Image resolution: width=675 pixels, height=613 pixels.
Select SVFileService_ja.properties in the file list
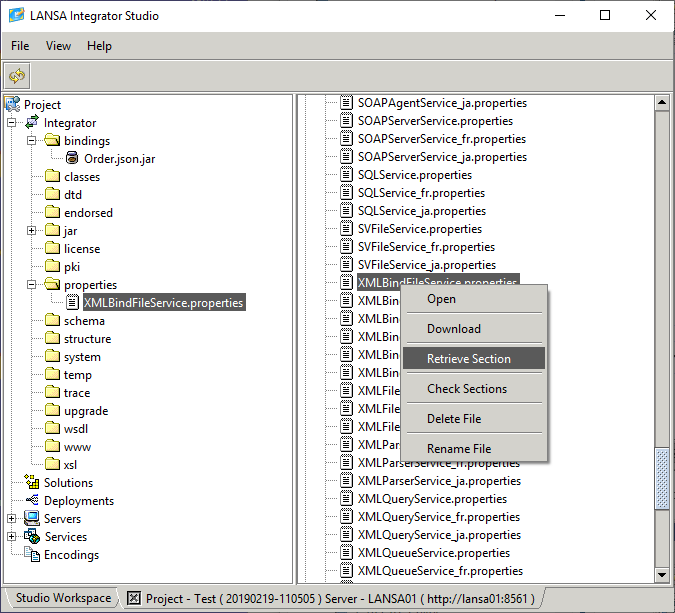[x=427, y=265]
